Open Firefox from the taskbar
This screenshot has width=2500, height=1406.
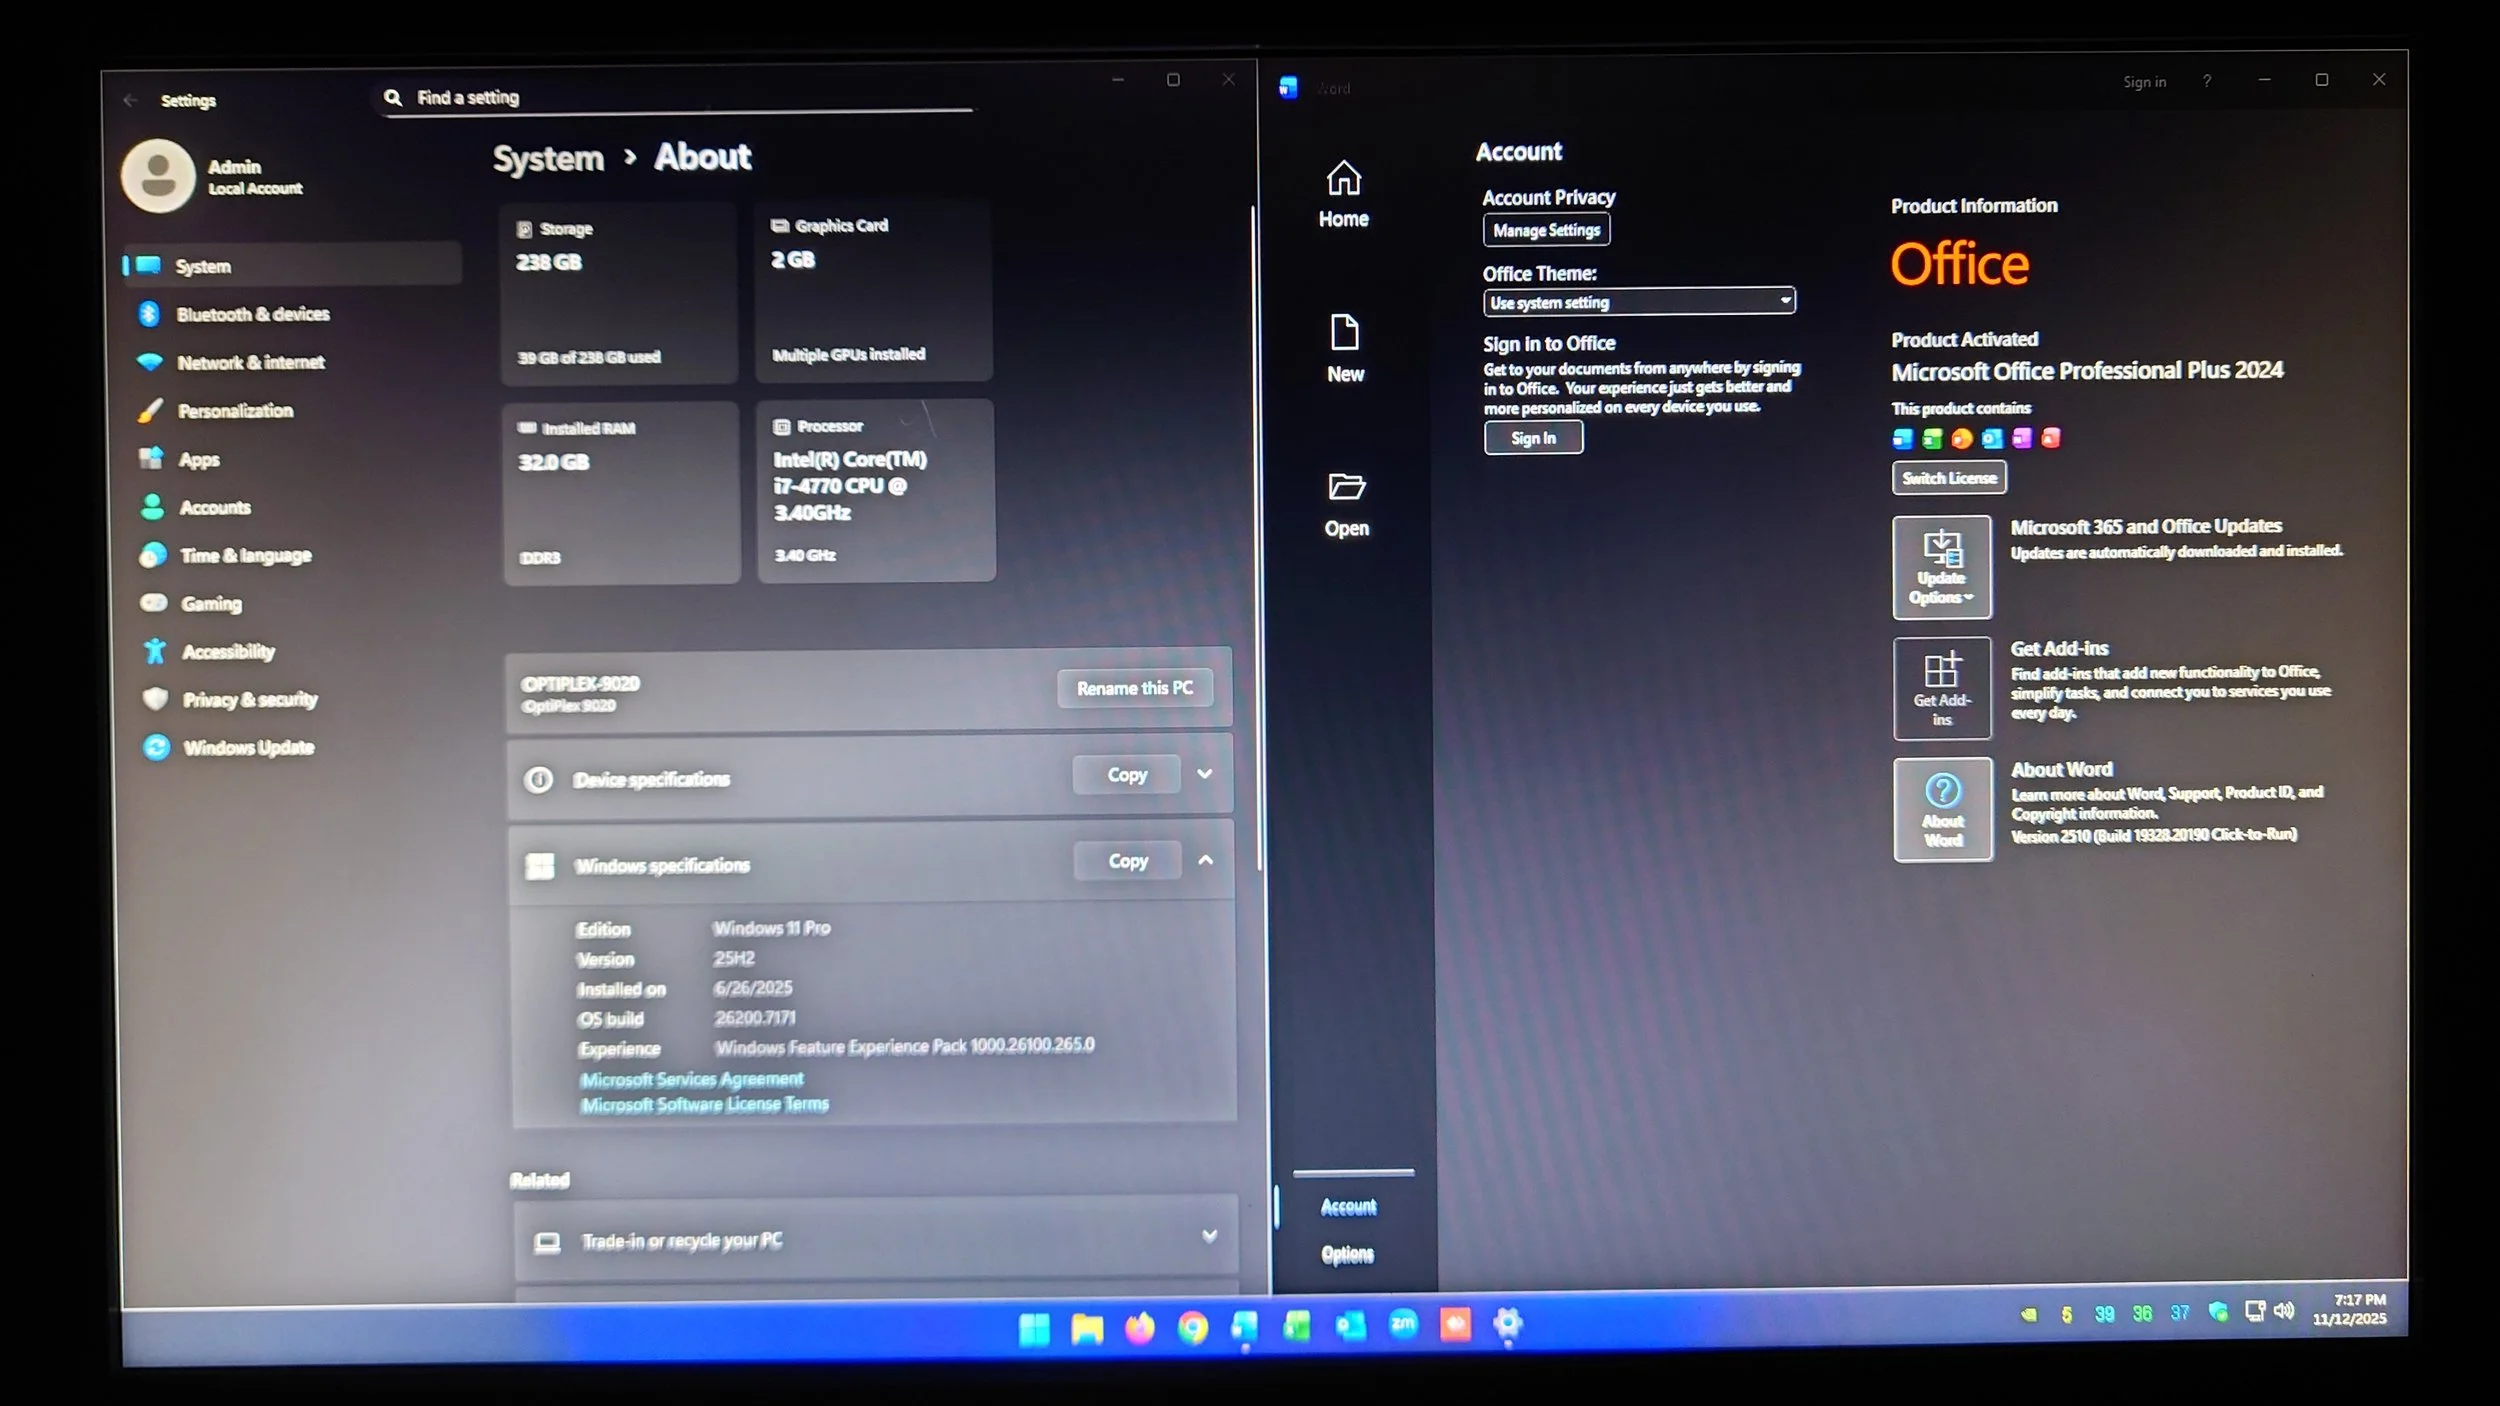point(1139,1327)
